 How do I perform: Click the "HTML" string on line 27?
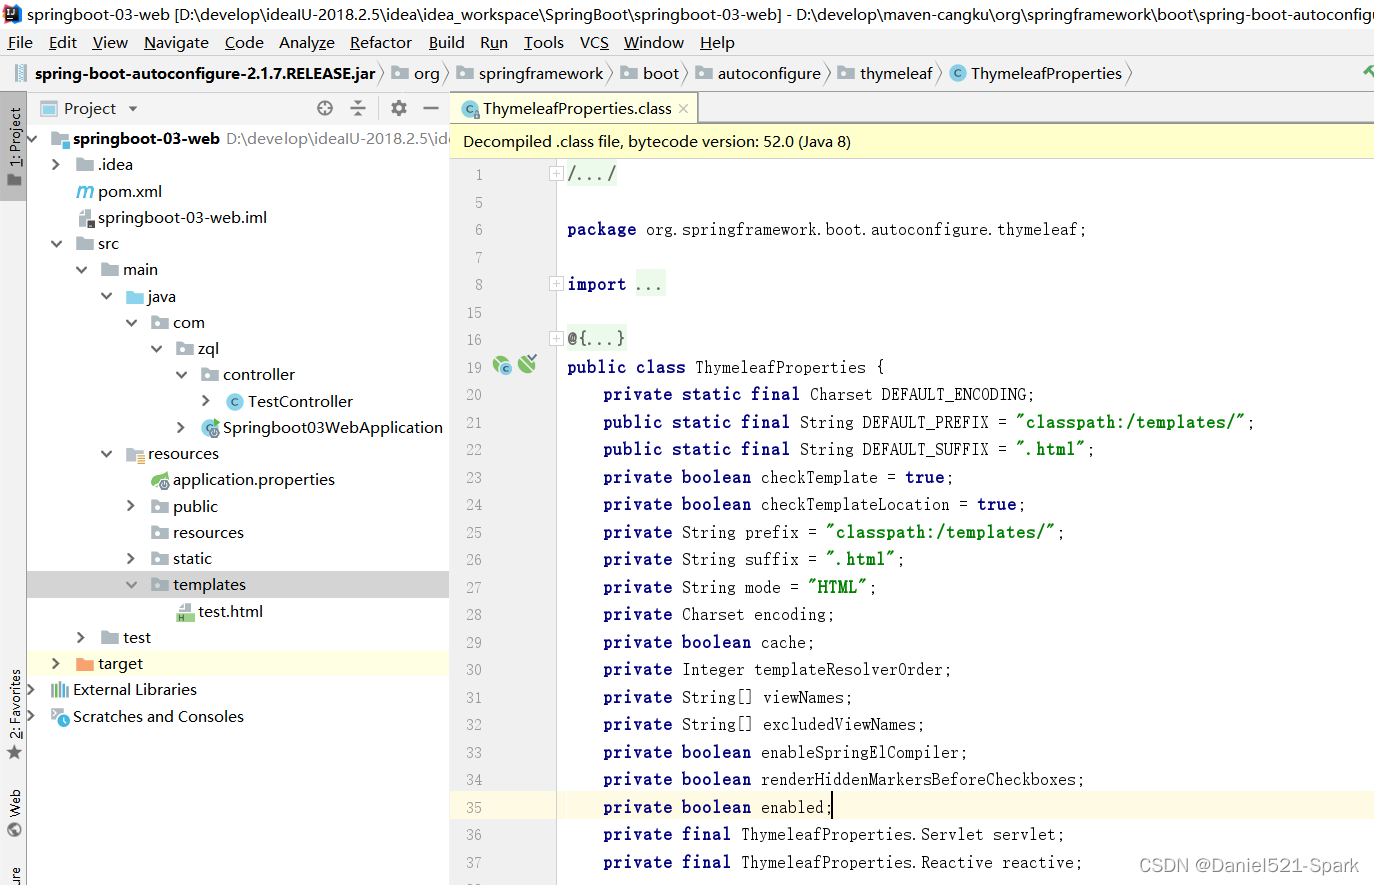[x=837, y=587]
